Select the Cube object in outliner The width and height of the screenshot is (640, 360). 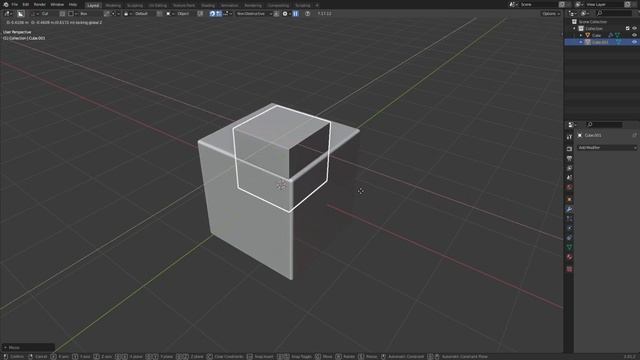[x=596, y=36]
